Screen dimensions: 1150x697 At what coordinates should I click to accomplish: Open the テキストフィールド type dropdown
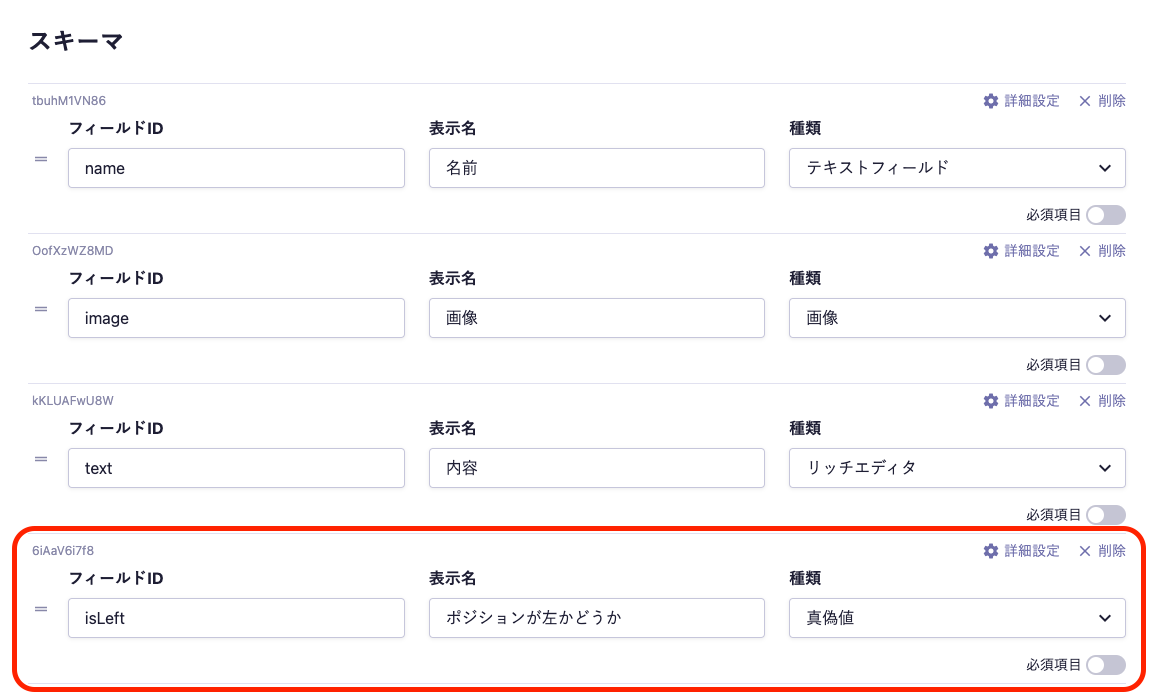point(956,168)
